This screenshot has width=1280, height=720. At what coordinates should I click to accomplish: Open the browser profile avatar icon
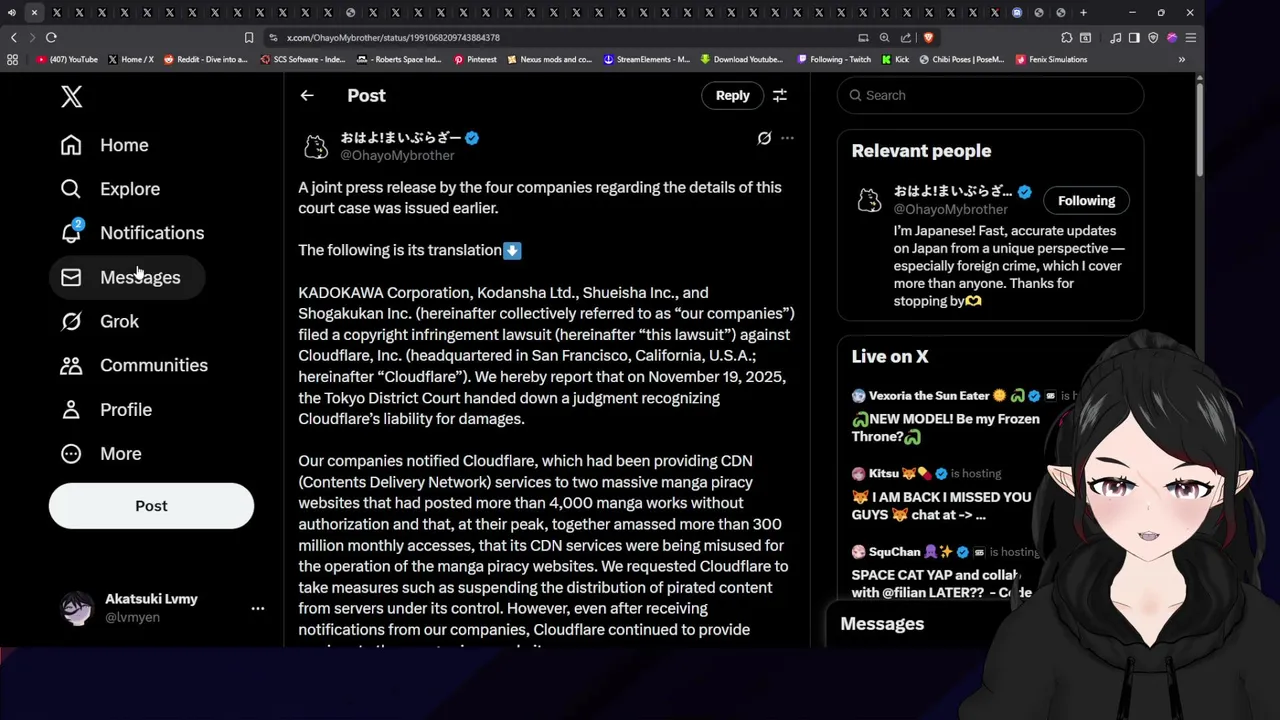click(1172, 37)
